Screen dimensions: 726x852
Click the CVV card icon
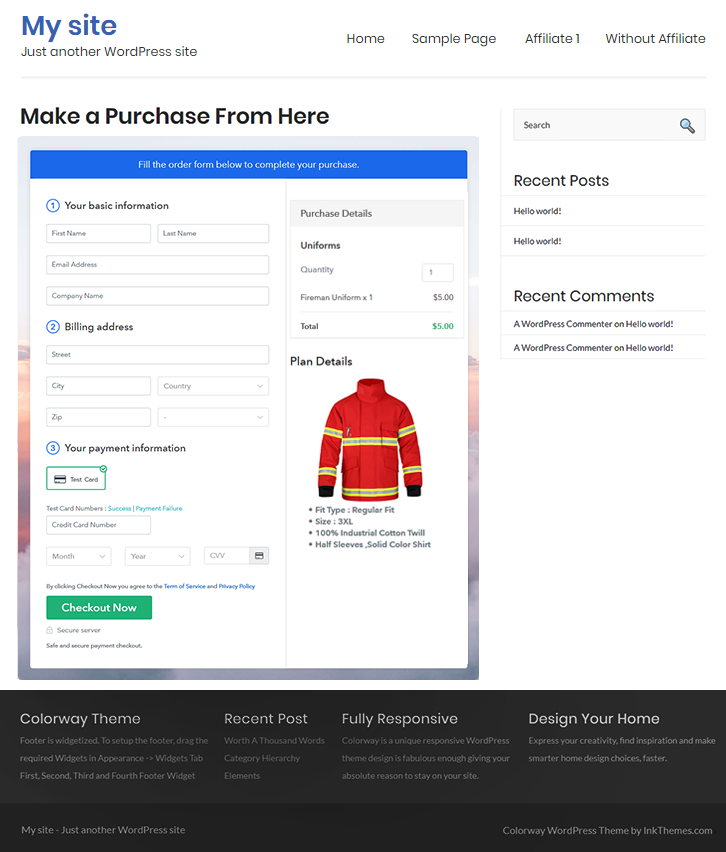coord(259,555)
